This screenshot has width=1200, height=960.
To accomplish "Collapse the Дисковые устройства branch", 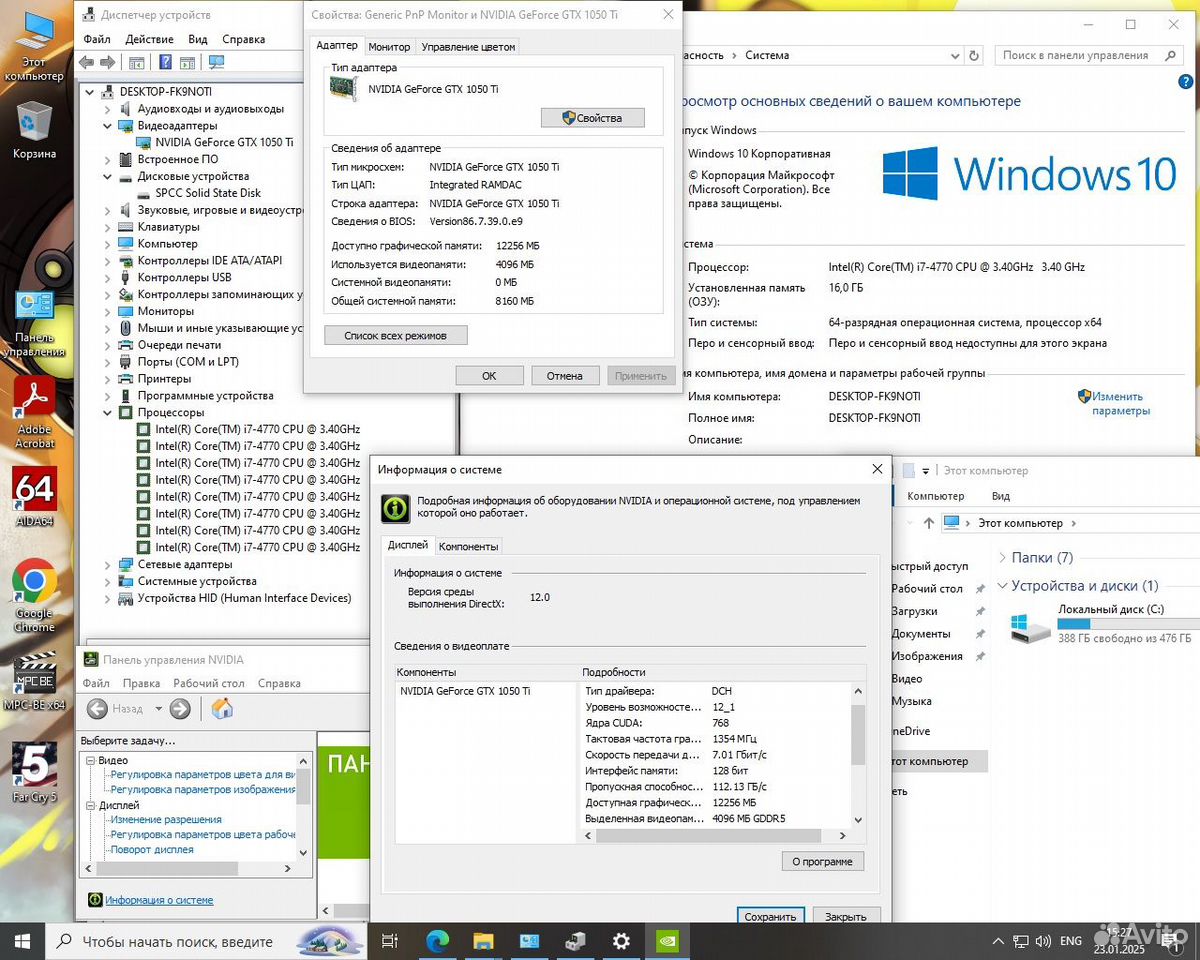I will (109, 176).
